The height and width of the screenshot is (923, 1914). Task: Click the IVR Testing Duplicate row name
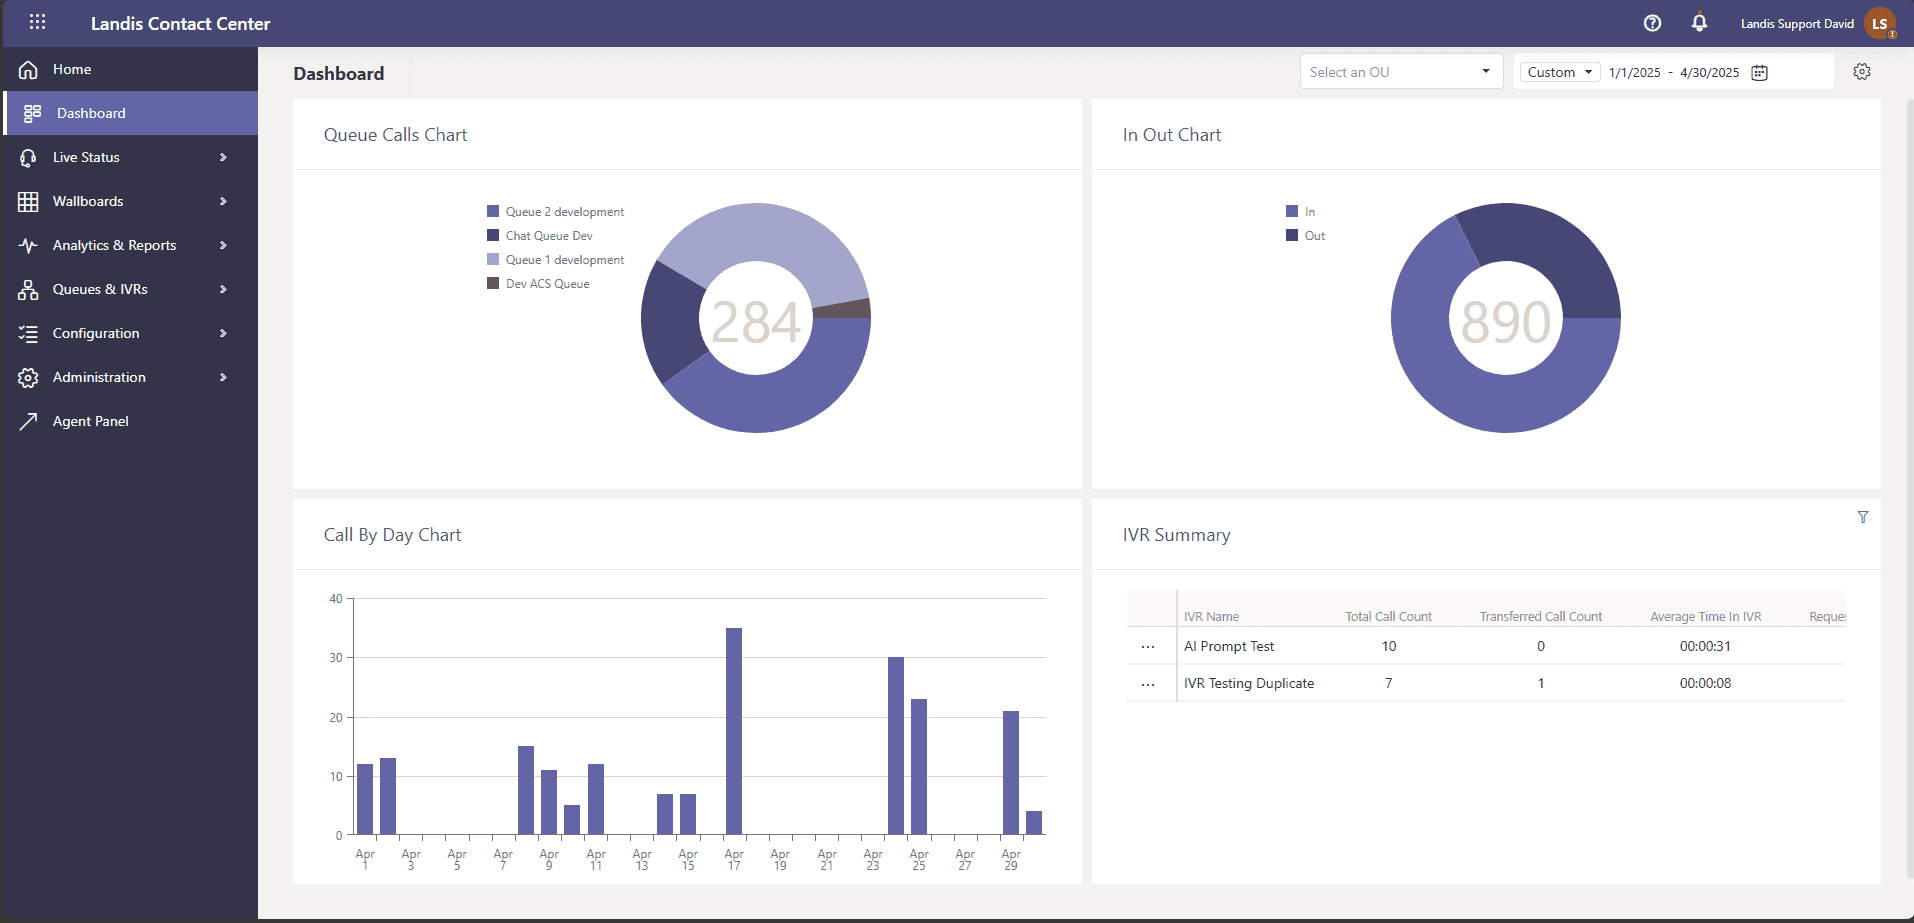[x=1248, y=683]
